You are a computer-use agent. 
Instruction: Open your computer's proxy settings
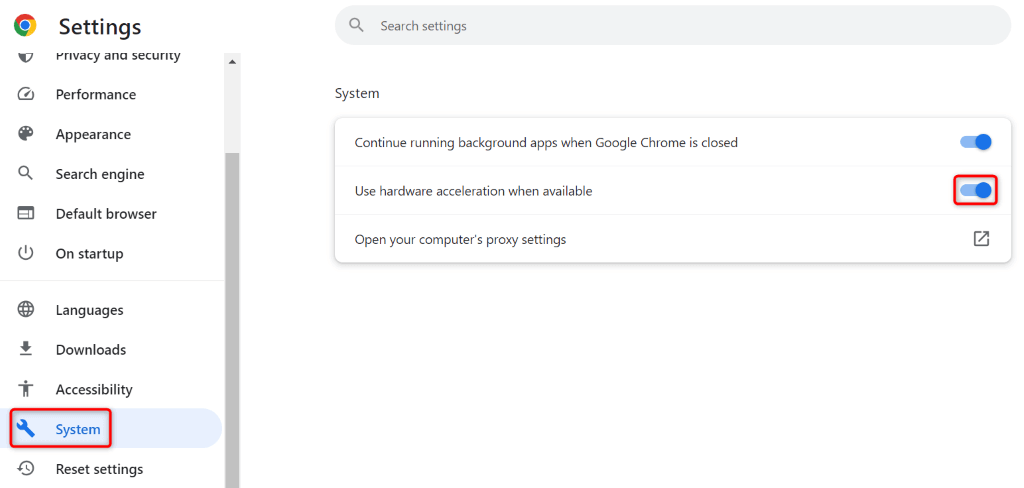460,240
